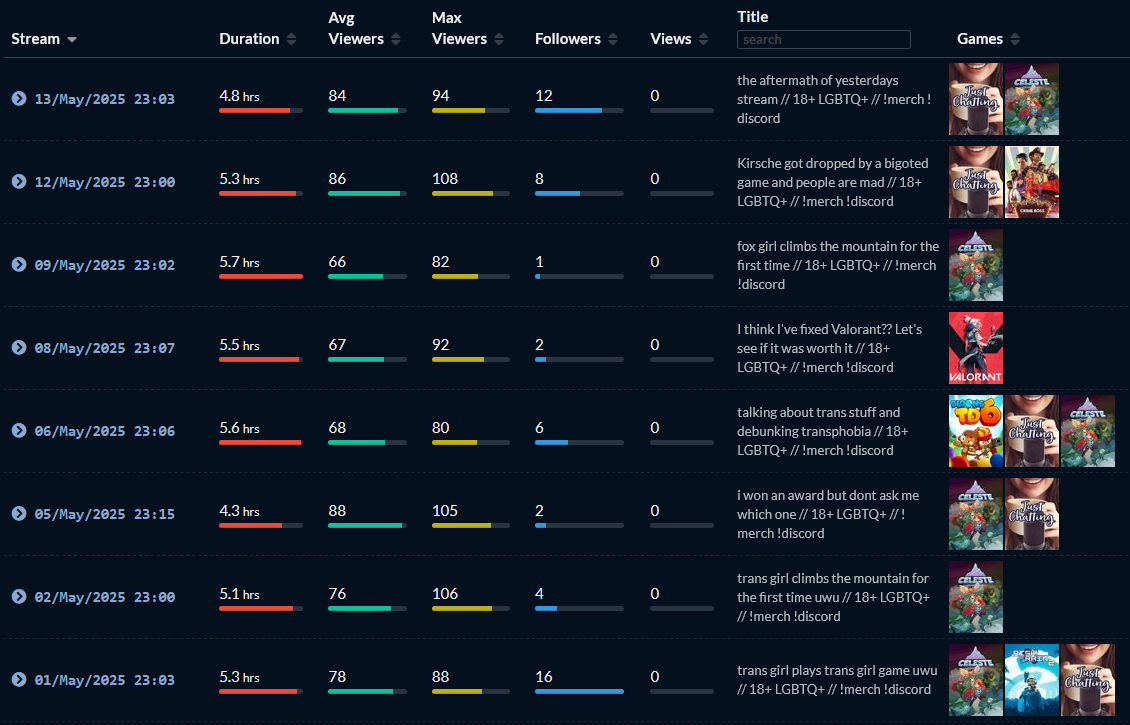Click the Bloons TD 6 game cover
This screenshot has height=725, width=1130.
pyautogui.click(x=976, y=431)
